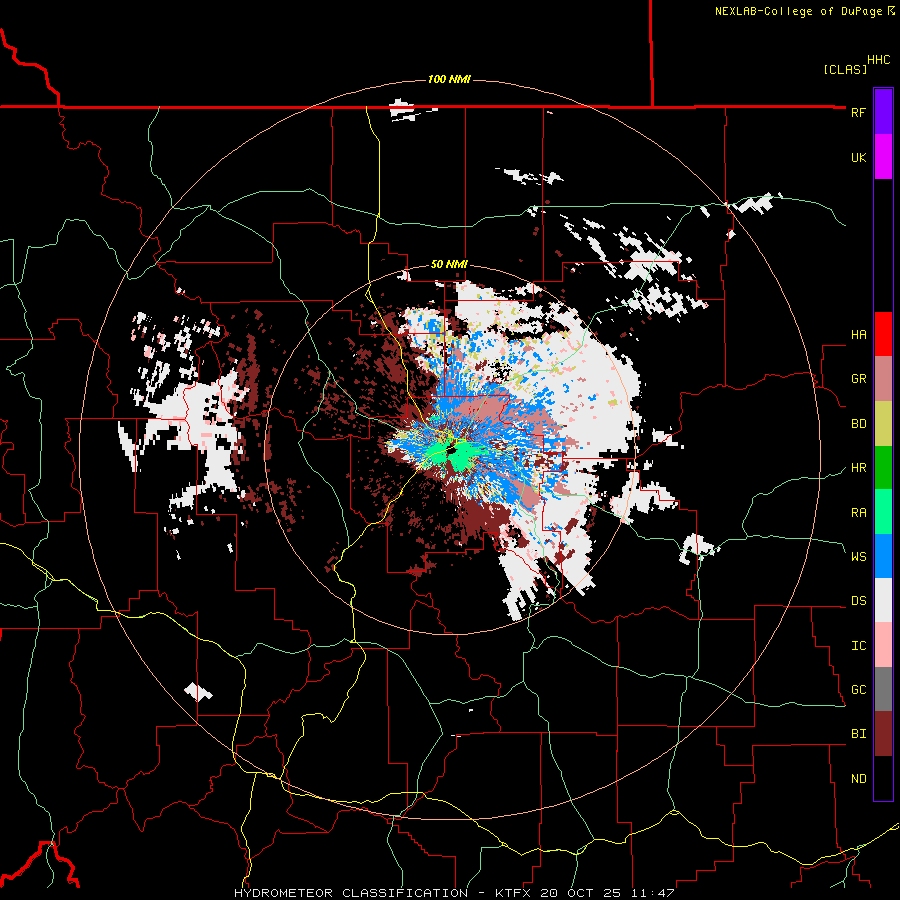
Task: Click the HR legend label
Action: [858, 468]
